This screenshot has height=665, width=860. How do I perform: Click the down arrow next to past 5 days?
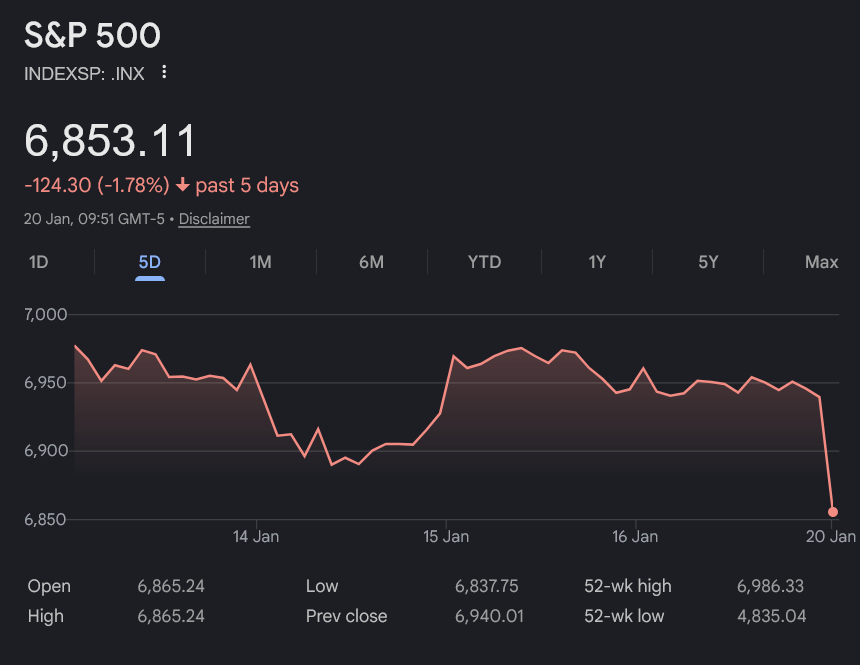click(x=183, y=185)
